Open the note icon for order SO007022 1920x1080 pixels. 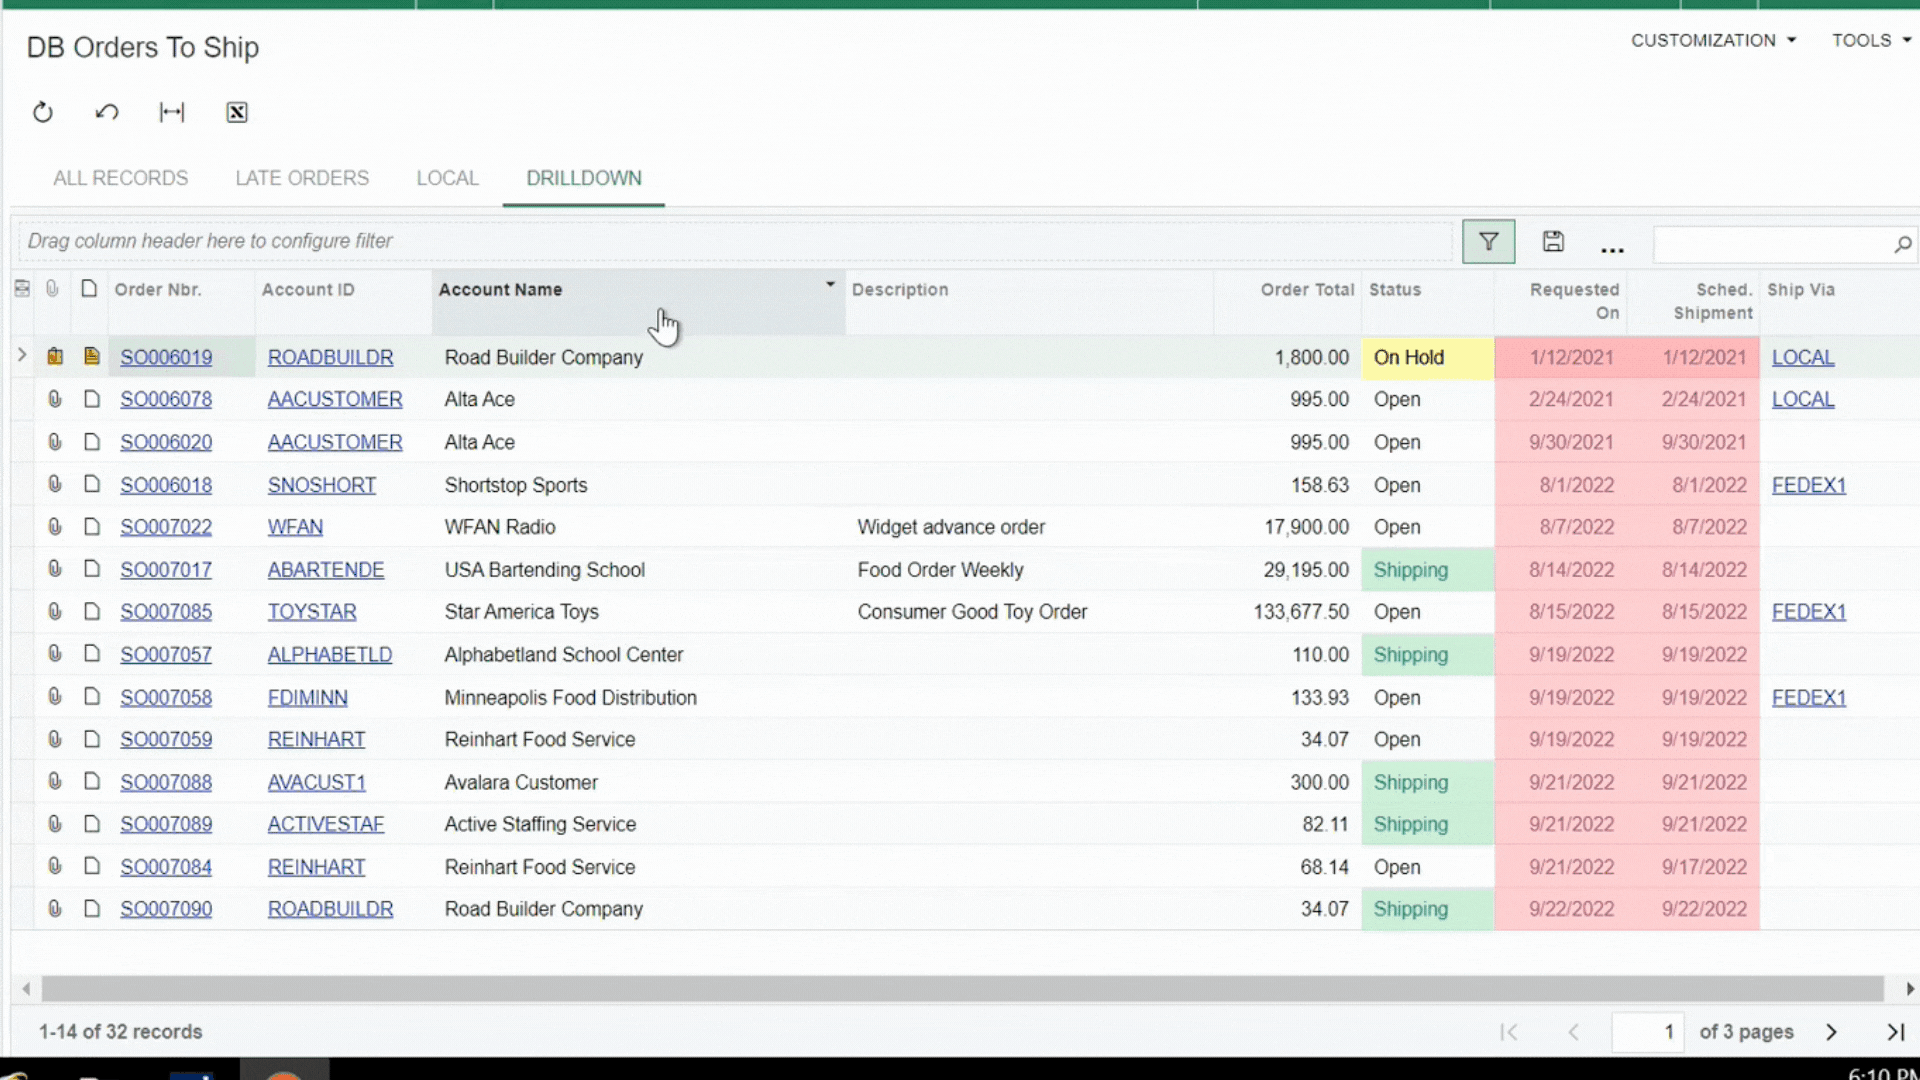point(92,527)
